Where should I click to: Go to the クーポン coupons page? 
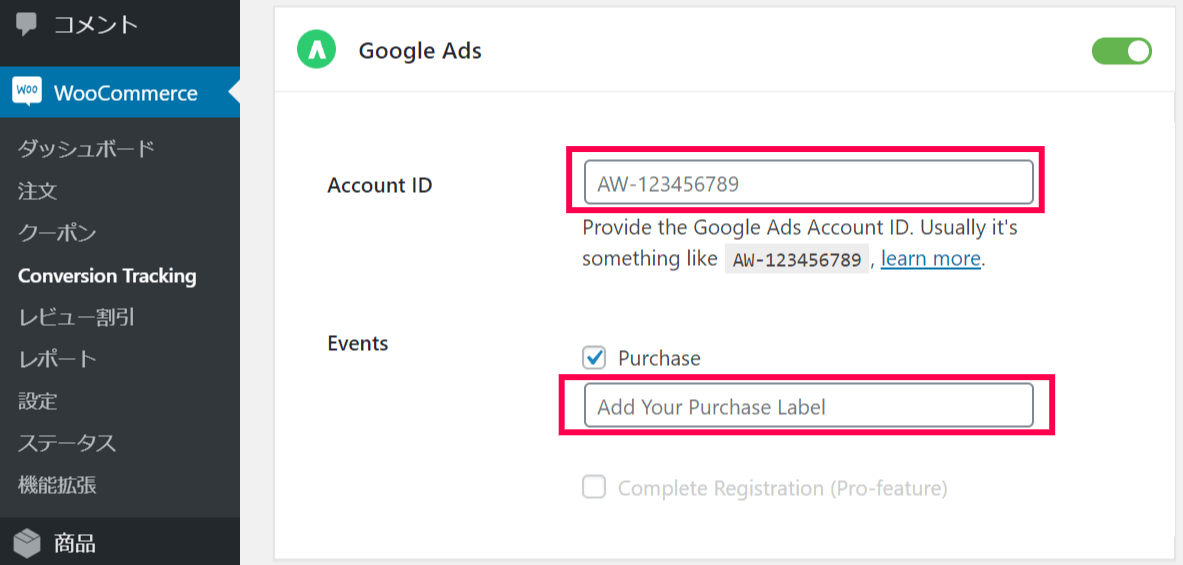(57, 233)
